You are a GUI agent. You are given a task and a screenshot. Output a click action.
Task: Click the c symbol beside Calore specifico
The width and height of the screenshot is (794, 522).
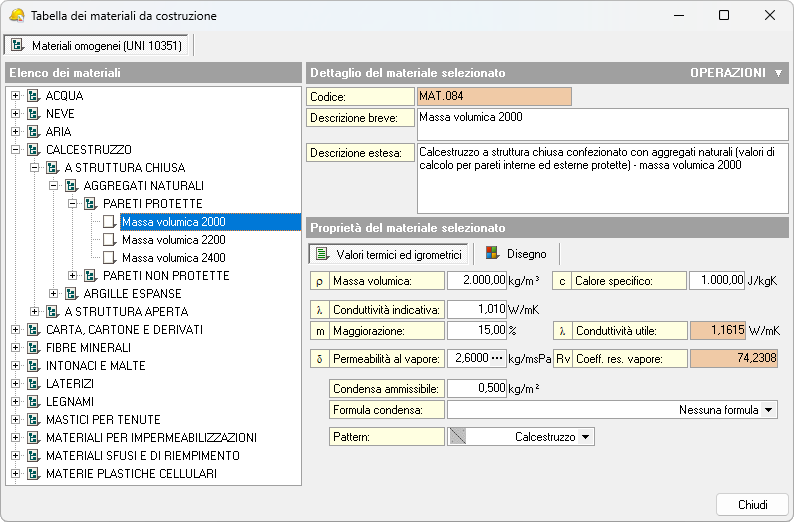[x=562, y=282]
